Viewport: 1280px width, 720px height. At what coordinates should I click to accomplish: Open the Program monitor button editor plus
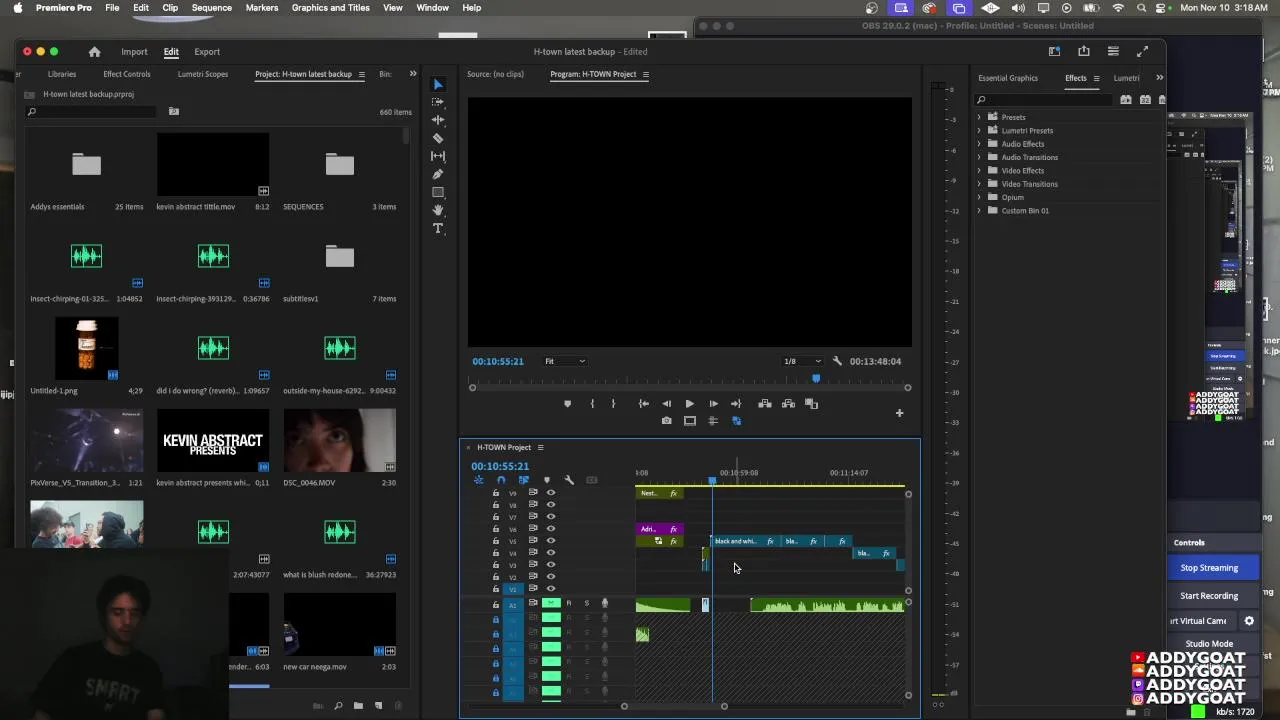click(x=899, y=413)
